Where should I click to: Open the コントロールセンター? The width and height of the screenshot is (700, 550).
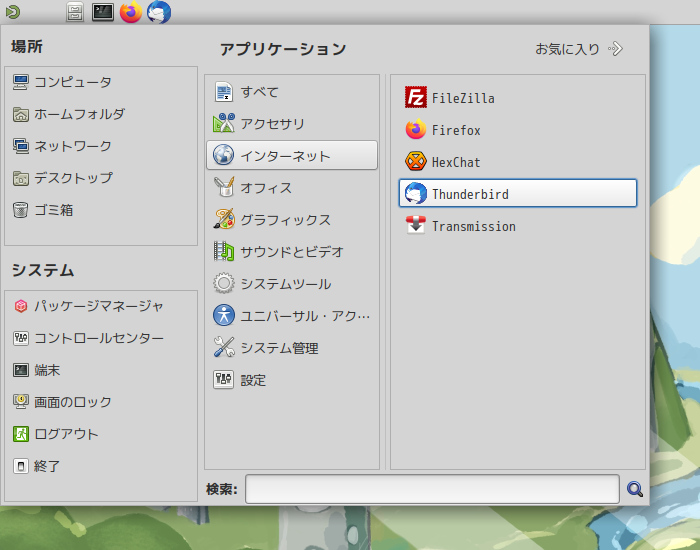(x=101, y=338)
